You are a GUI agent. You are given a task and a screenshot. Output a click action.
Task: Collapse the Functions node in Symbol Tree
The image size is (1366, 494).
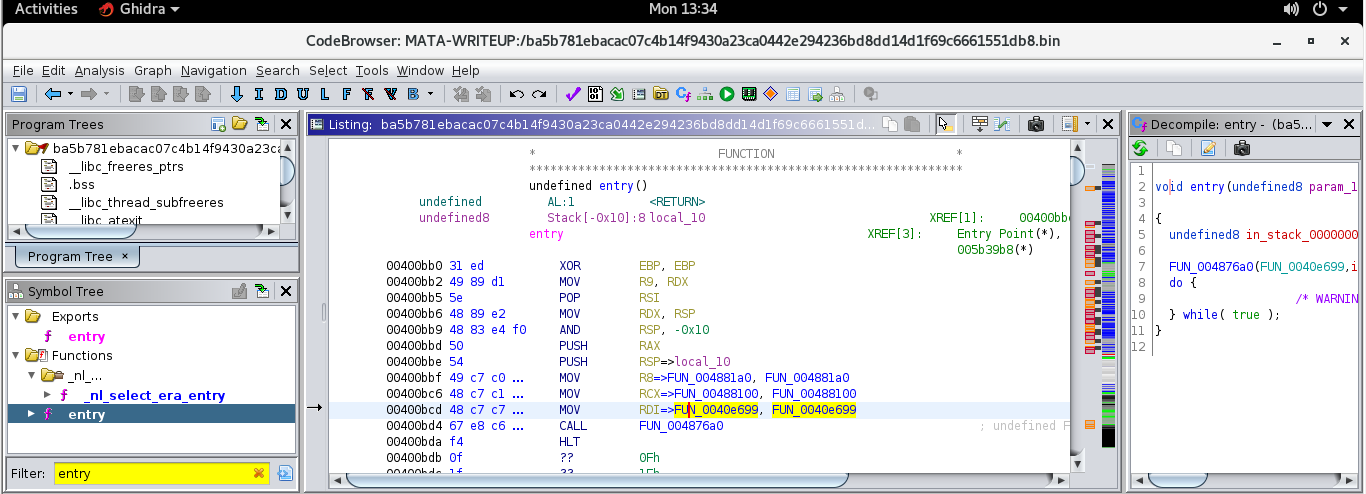(x=16, y=356)
